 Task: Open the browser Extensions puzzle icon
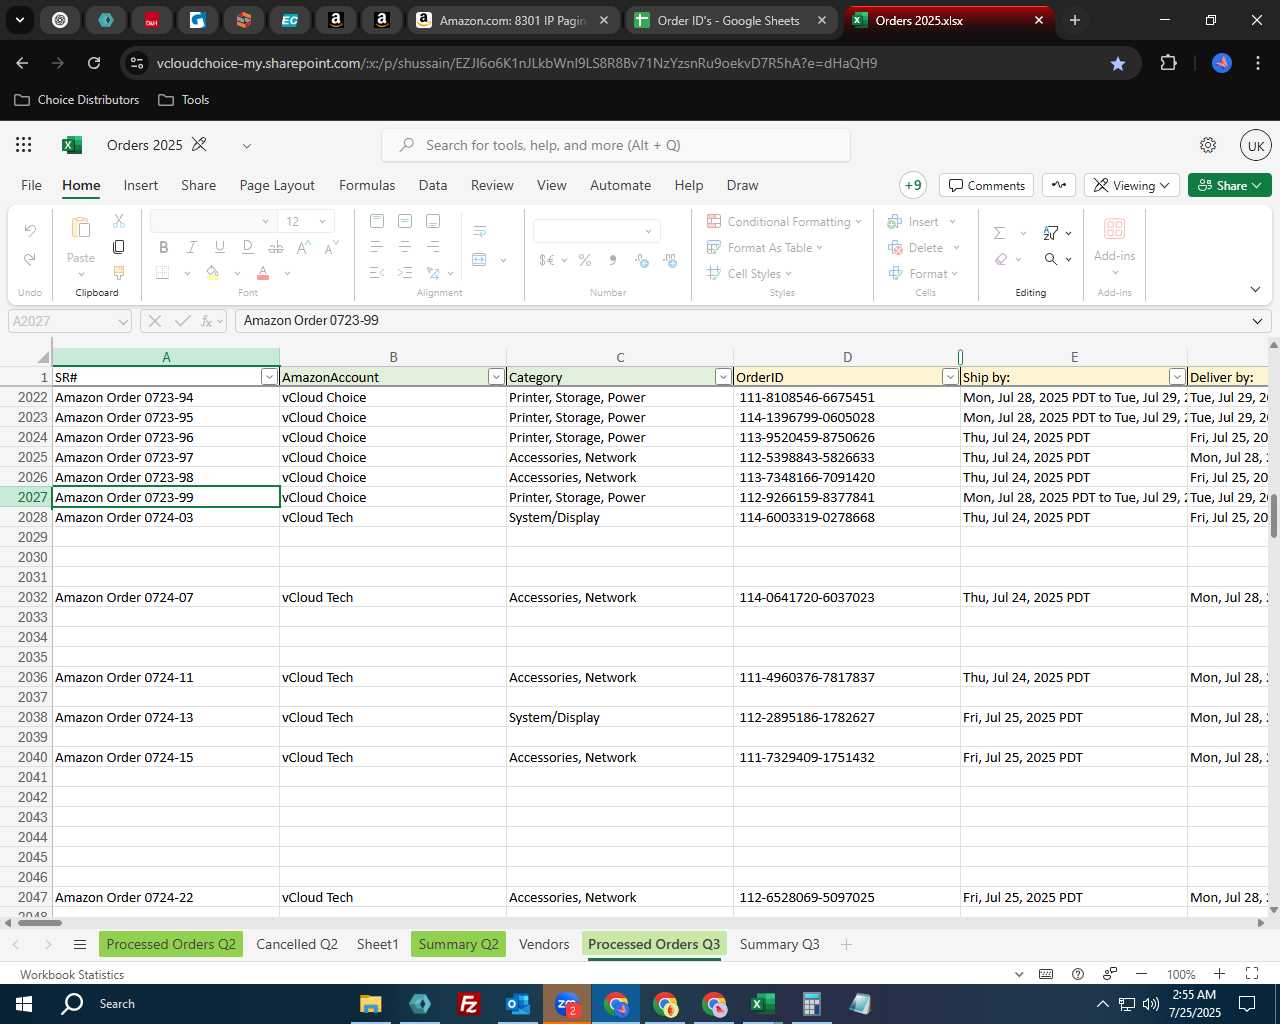(x=1168, y=63)
